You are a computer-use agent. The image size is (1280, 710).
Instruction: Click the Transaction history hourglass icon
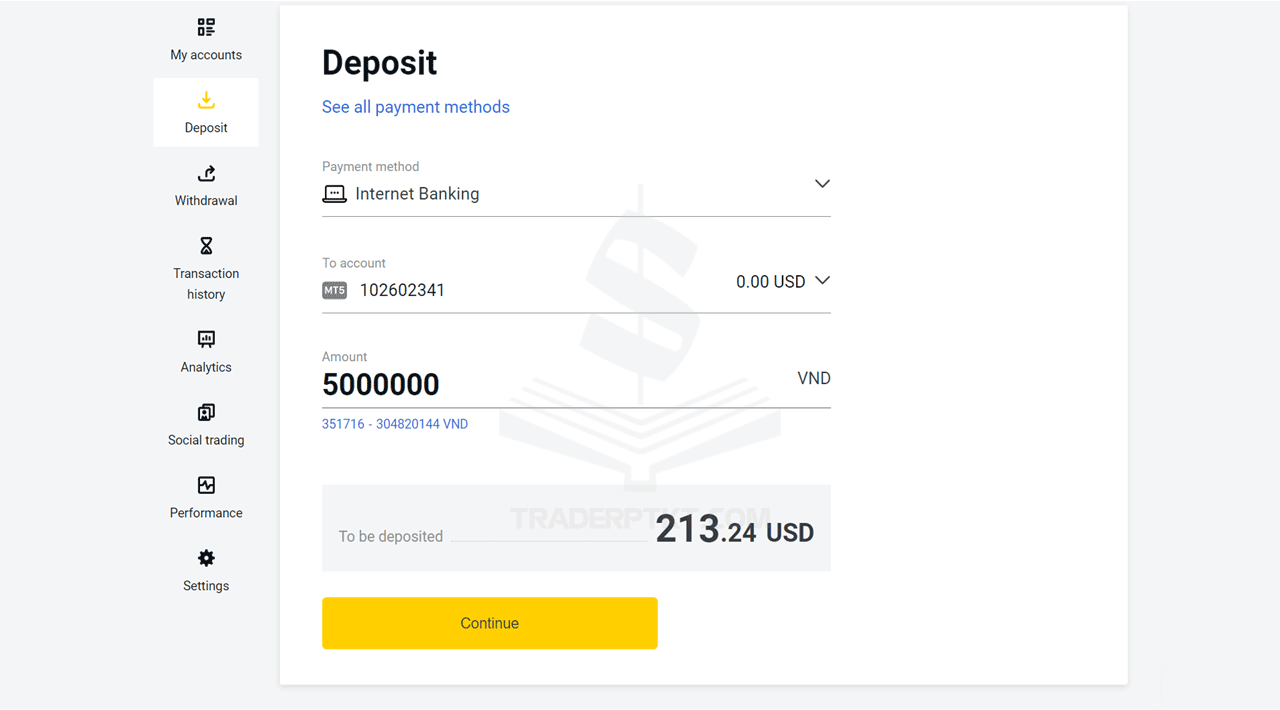[x=206, y=246]
